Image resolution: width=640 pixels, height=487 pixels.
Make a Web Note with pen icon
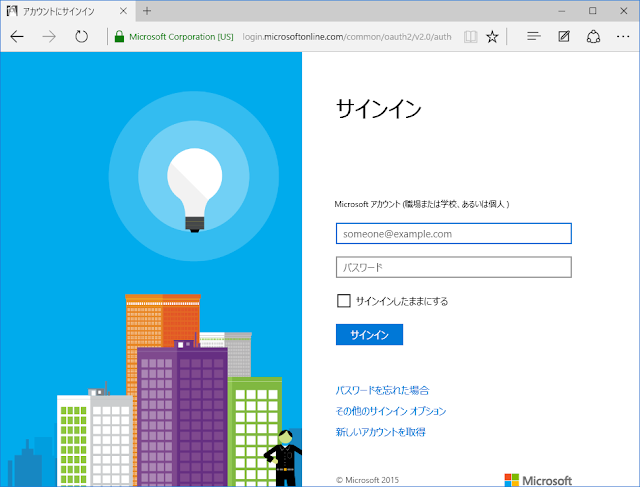(x=564, y=37)
